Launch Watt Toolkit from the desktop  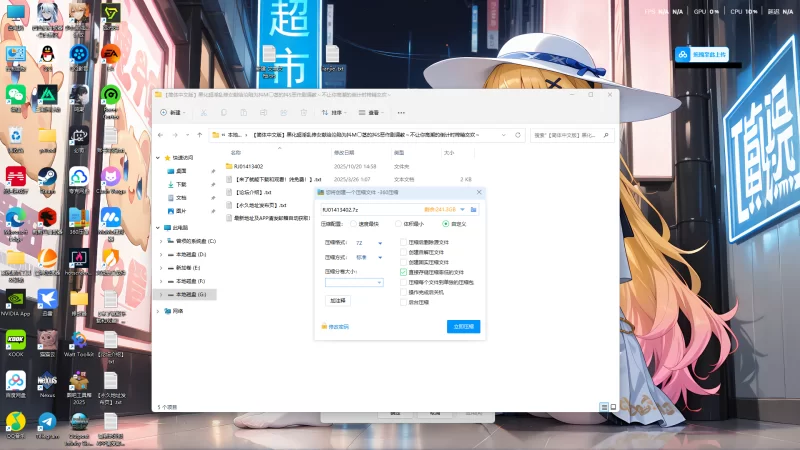click(79, 340)
